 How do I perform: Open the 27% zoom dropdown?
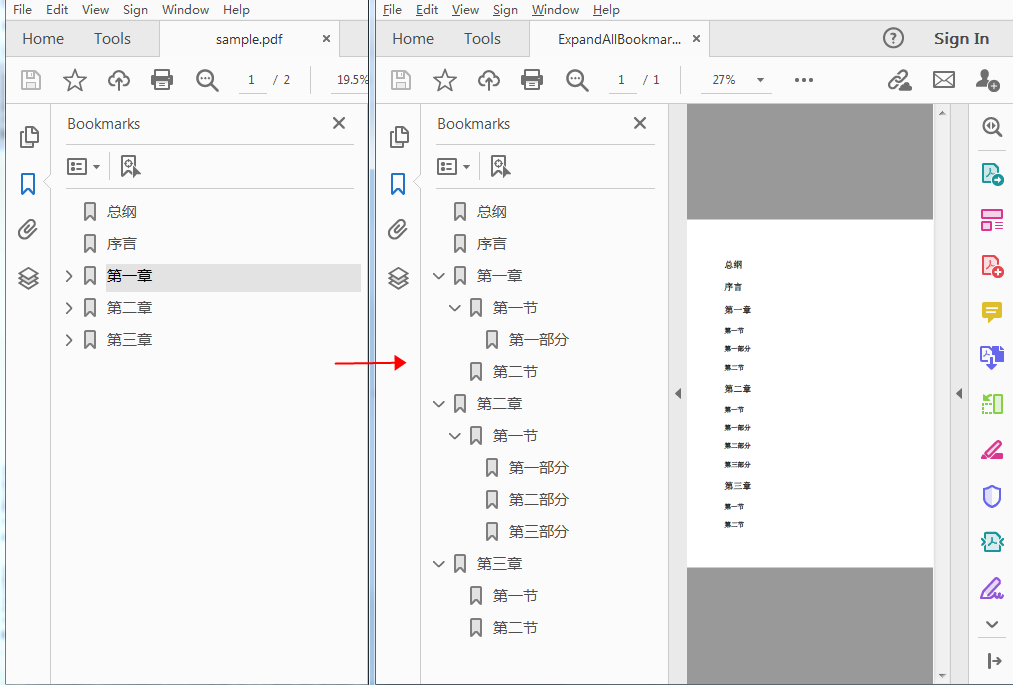pyautogui.click(x=760, y=80)
